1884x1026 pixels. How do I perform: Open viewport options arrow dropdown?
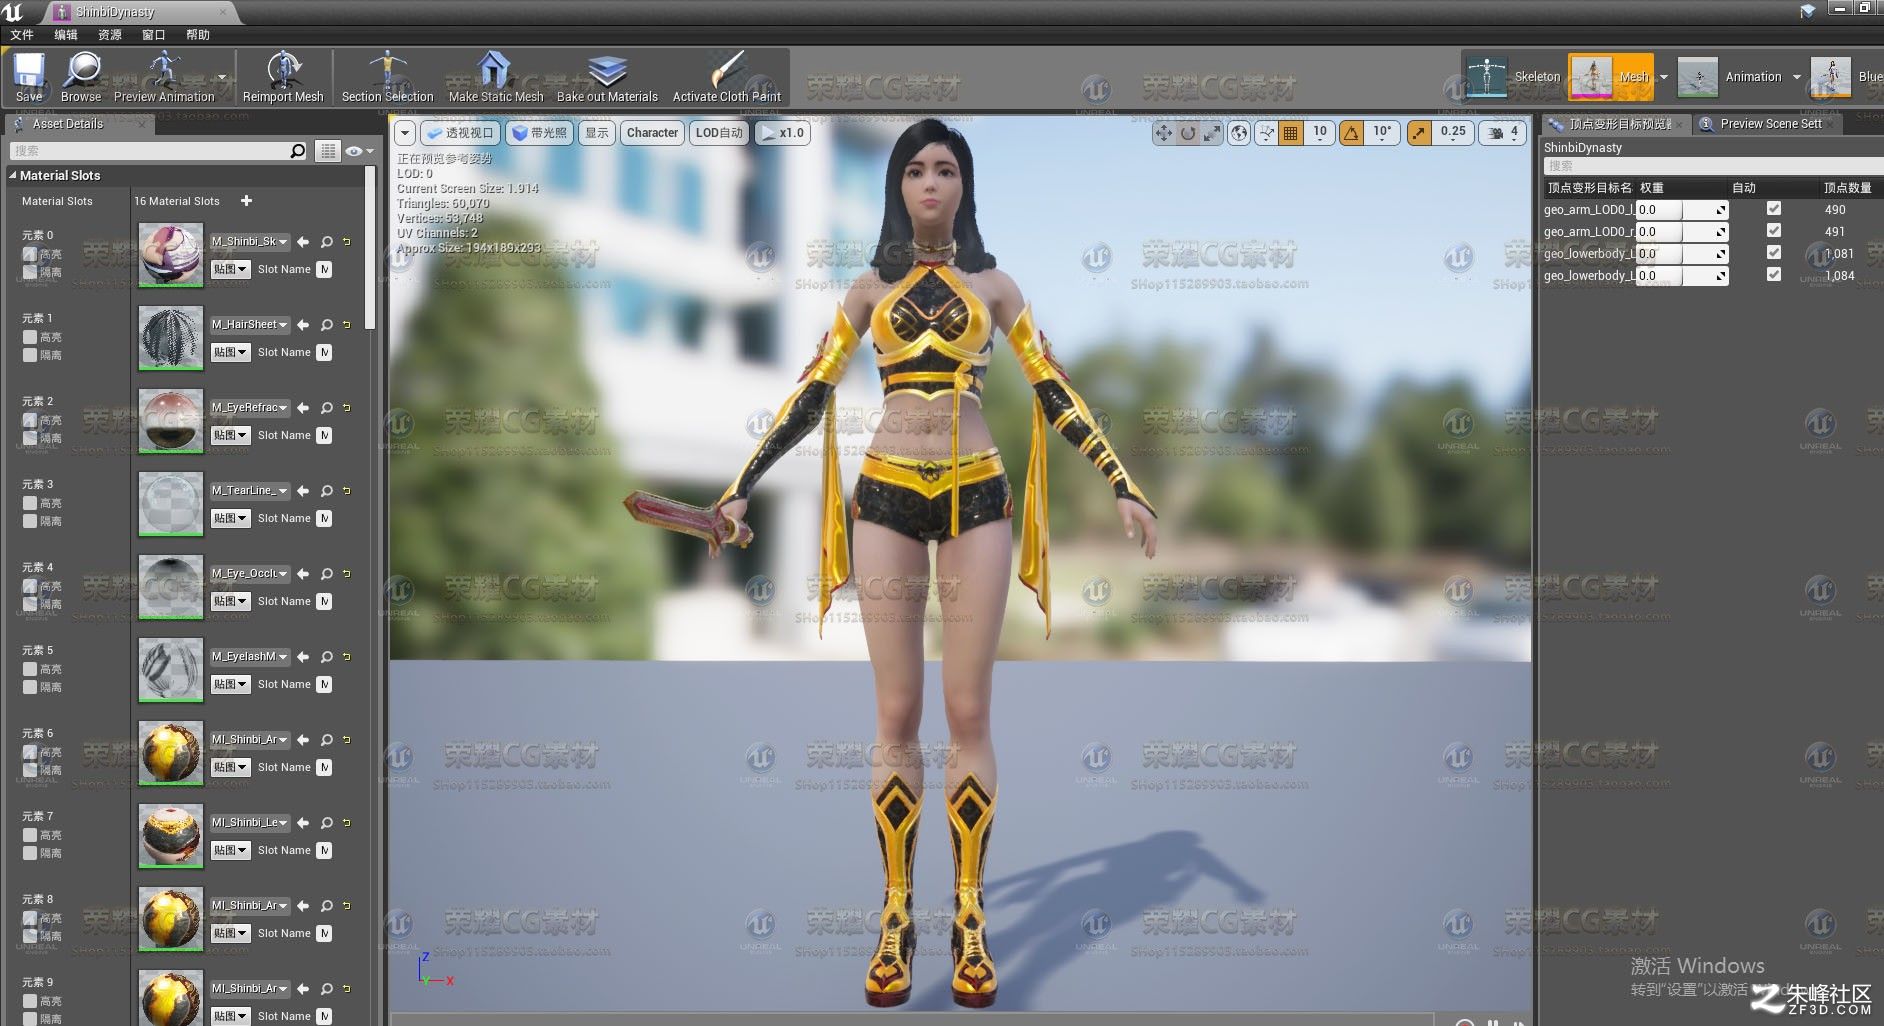(404, 133)
